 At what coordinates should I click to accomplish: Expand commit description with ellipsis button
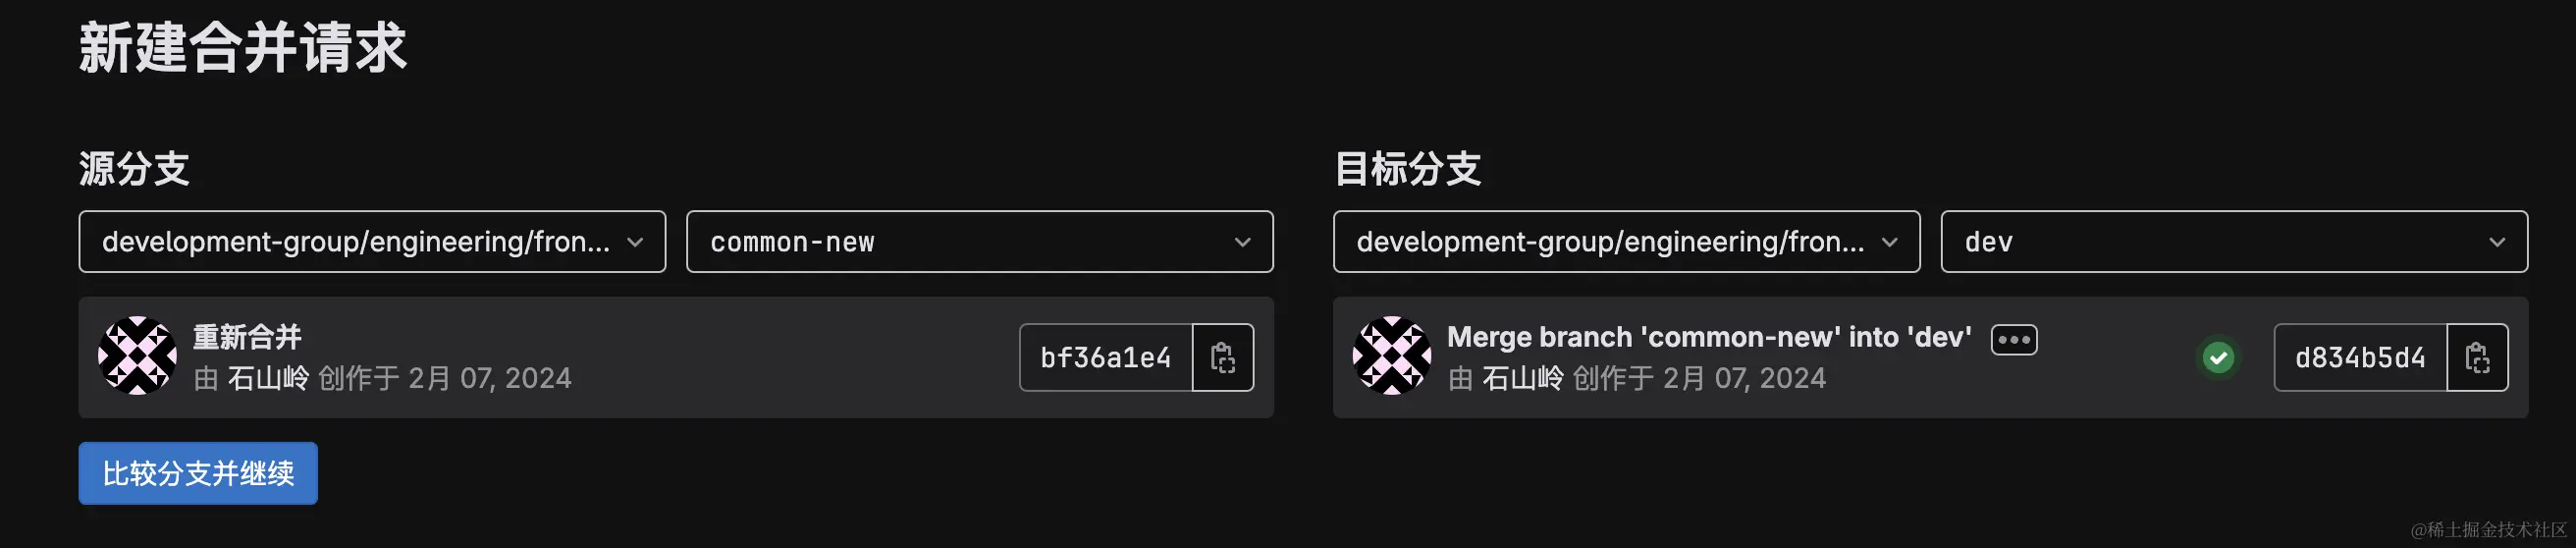tap(2014, 340)
